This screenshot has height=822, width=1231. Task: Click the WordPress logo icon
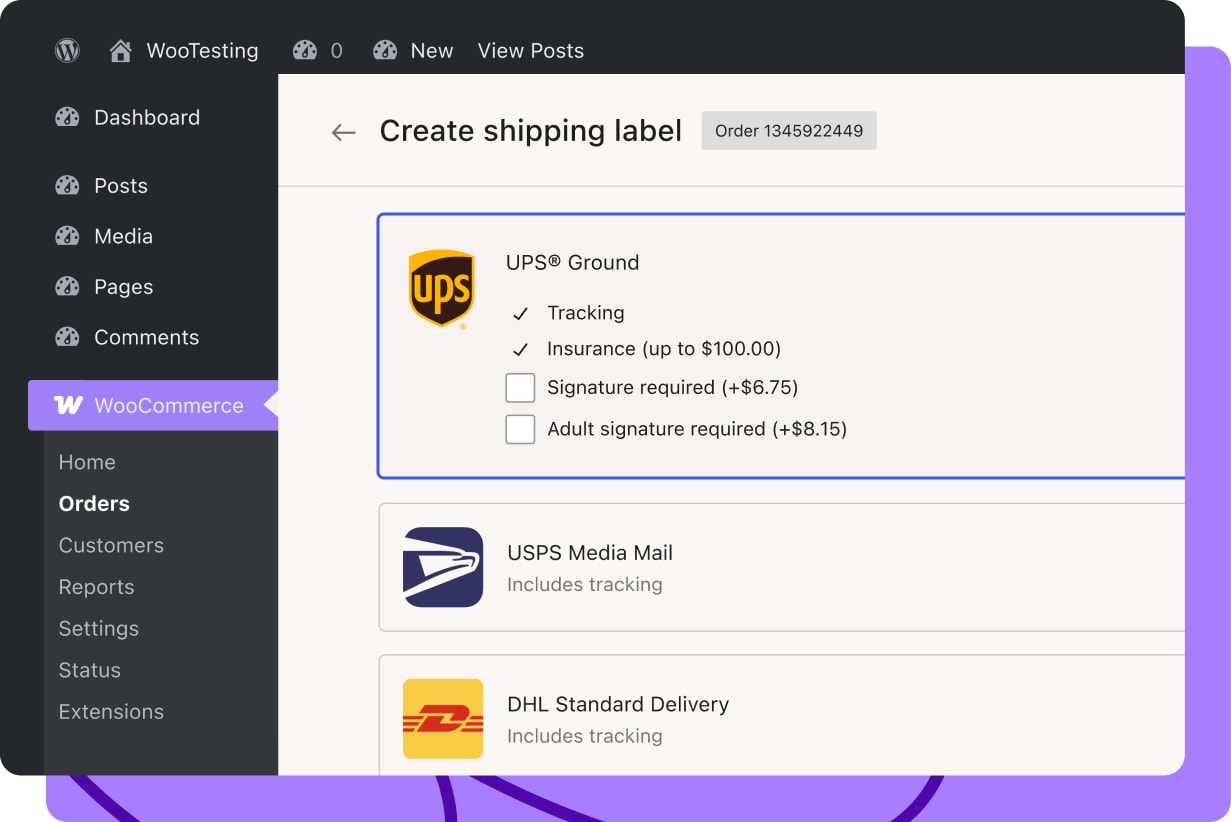67,50
